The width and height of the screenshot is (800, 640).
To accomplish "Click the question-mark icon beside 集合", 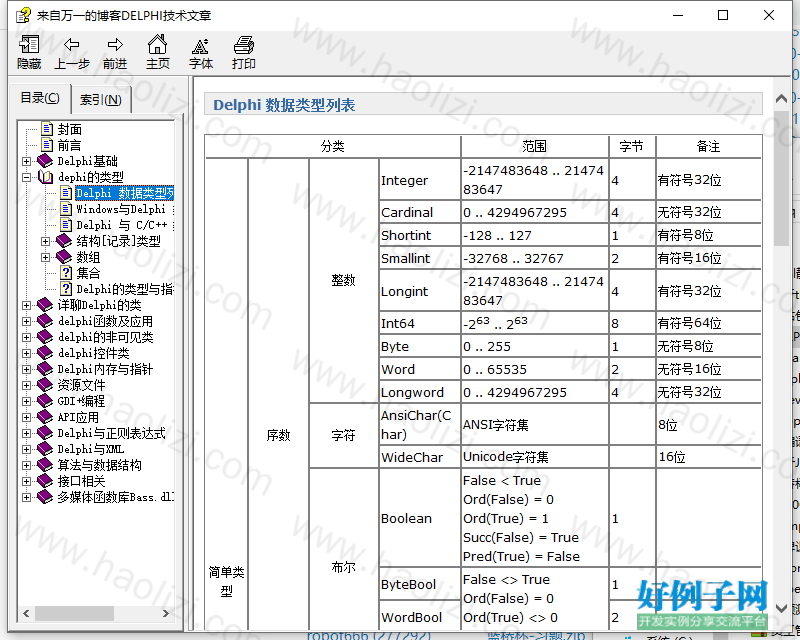I will click(66, 273).
